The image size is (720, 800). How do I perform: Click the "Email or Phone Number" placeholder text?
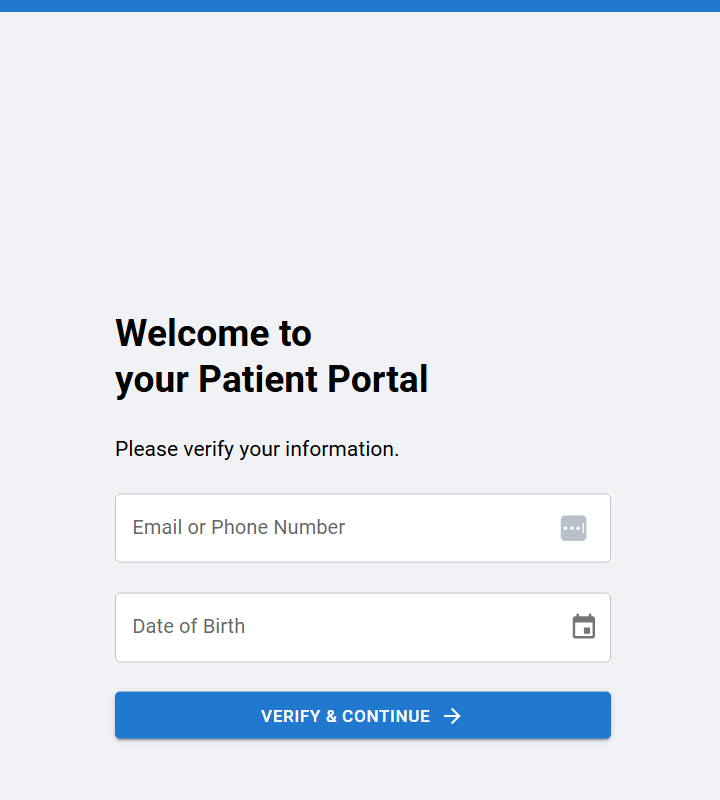(x=239, y=528)
